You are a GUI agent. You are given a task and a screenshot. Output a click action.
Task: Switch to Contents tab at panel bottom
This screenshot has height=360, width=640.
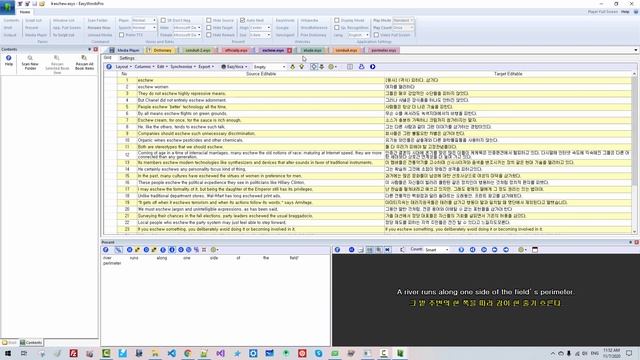tap(31, 342)
